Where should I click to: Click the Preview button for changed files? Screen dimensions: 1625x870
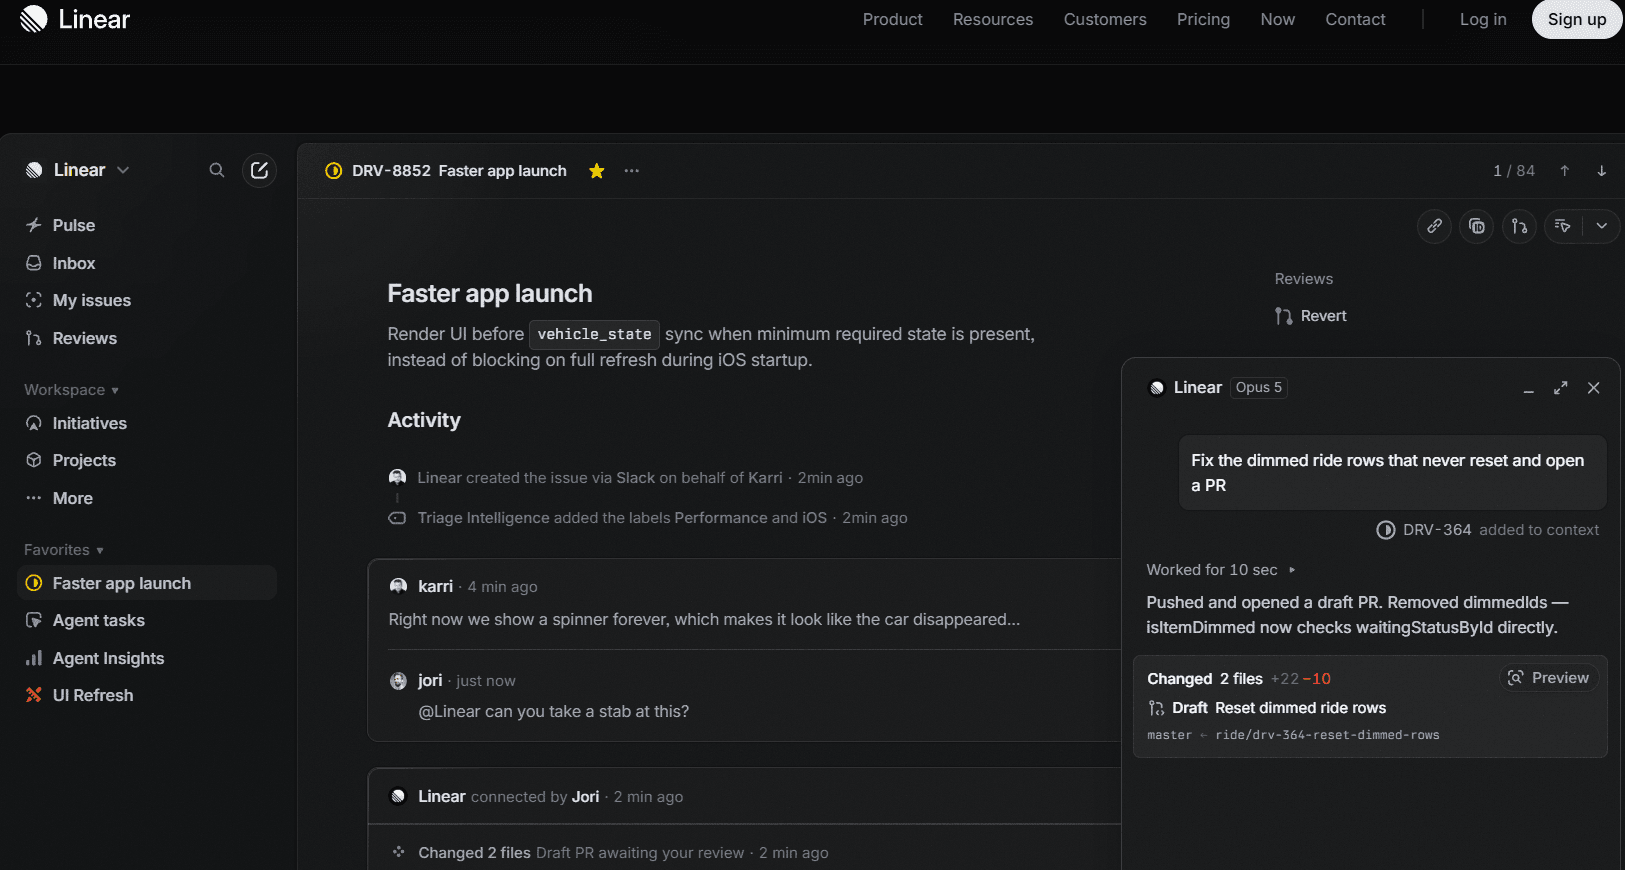[x=1548, y=678]
